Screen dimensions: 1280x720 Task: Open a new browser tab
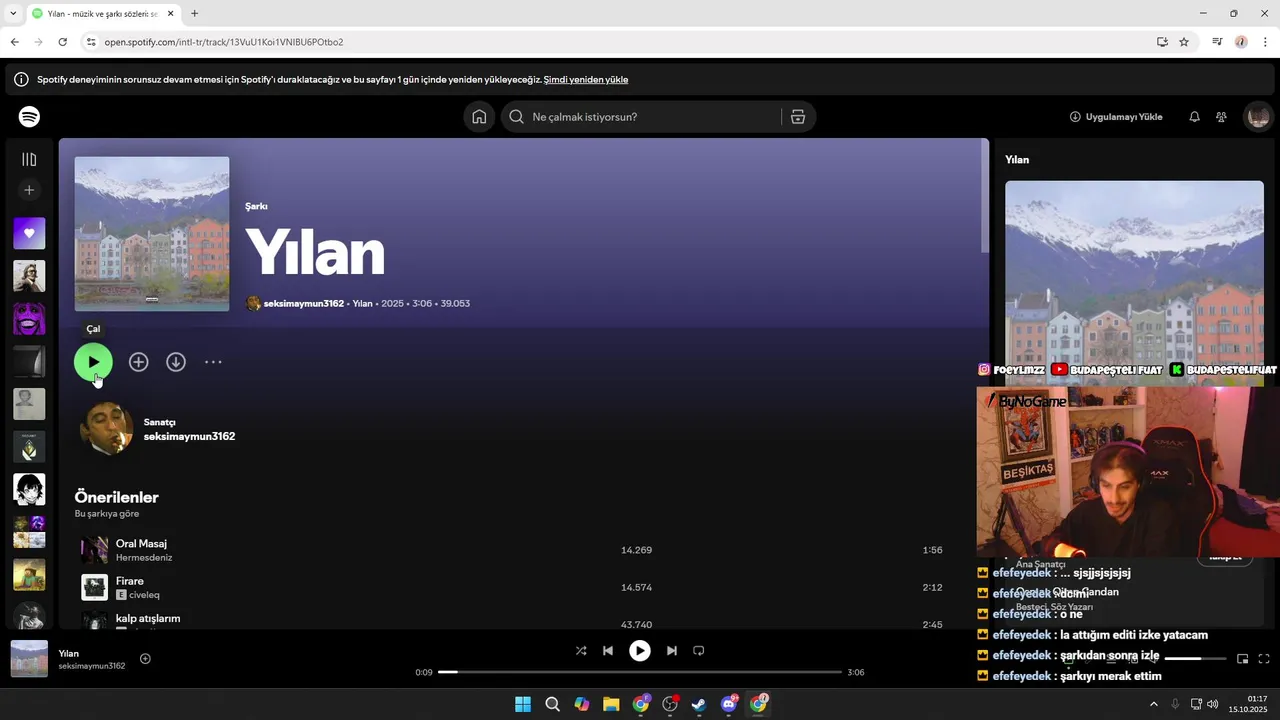pos(194,13)
